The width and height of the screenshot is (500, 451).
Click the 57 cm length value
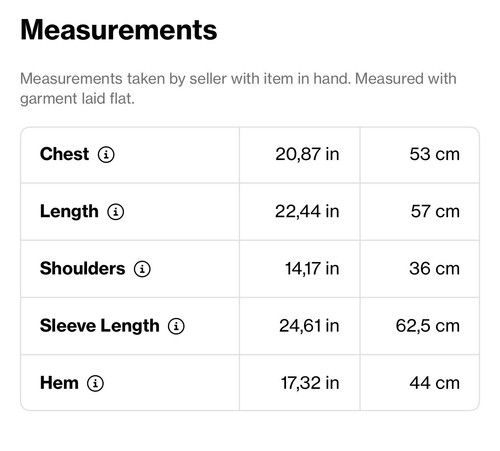click(x=435, y=212)
